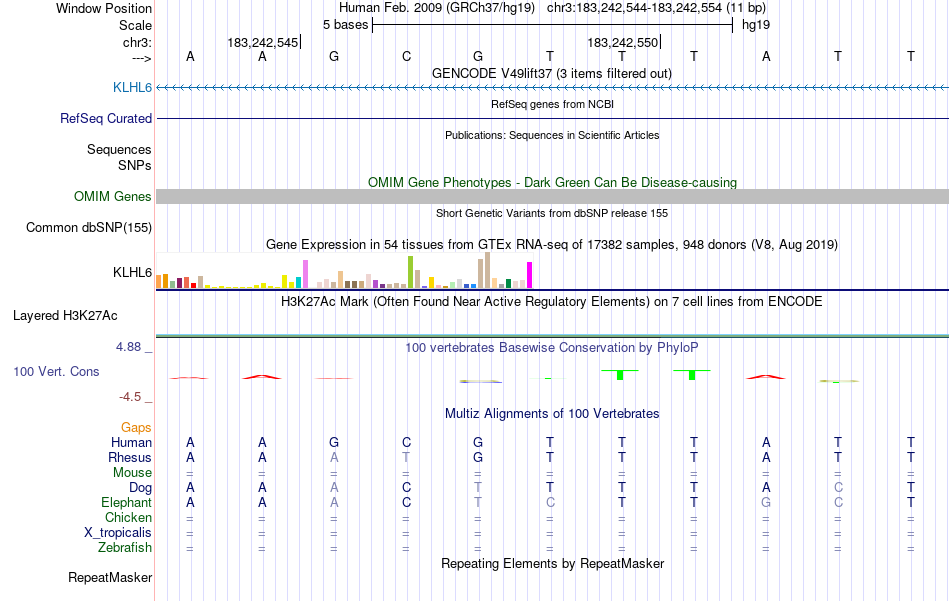Image resolution: width=950 pixels, height=601 pixels.
Task: Click the 100 Vert. Cons label
Action: click(56, 371)
